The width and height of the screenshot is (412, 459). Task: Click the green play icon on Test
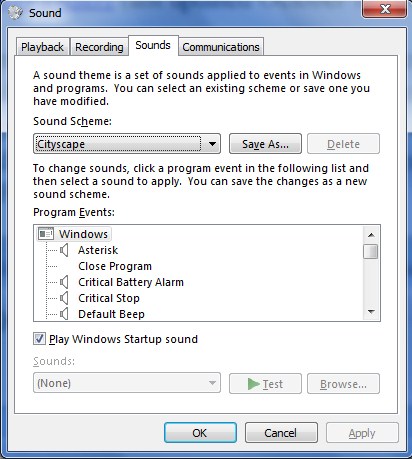click(254, 384)
